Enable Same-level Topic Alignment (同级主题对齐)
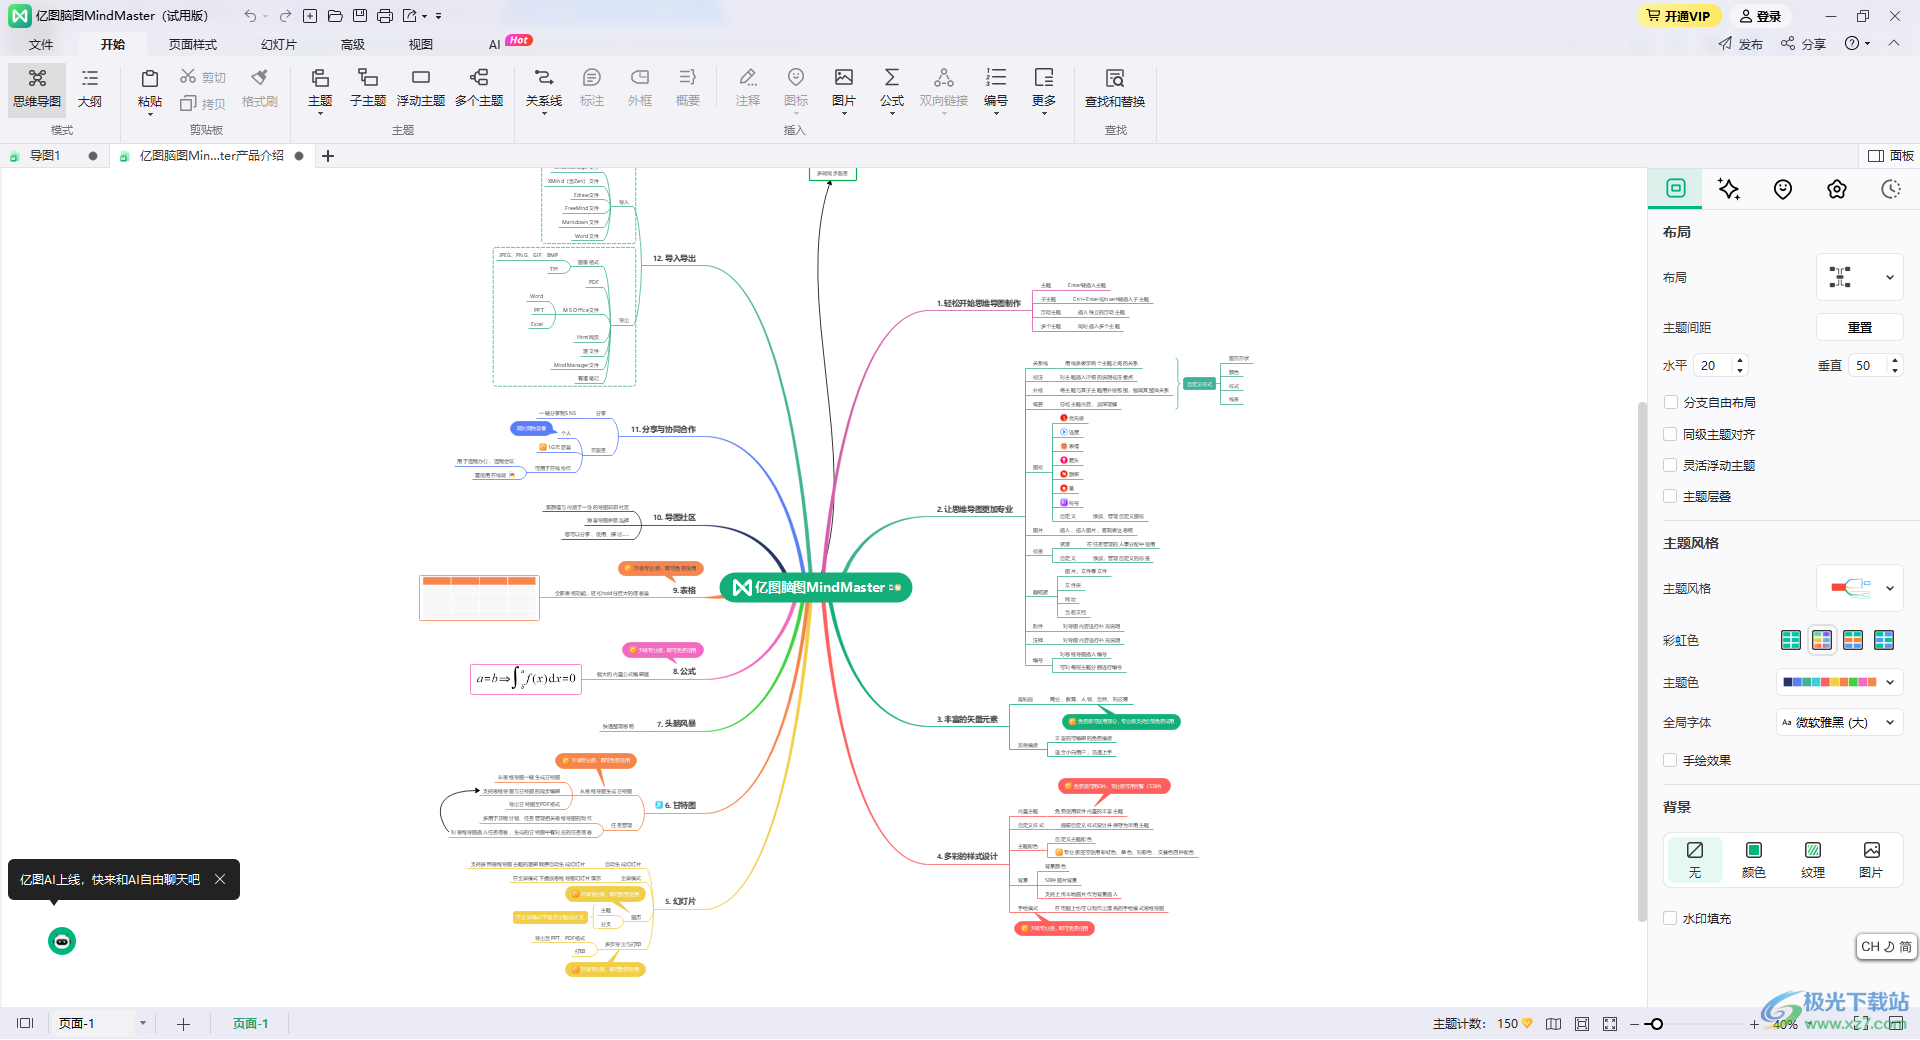 point(1670,434)
